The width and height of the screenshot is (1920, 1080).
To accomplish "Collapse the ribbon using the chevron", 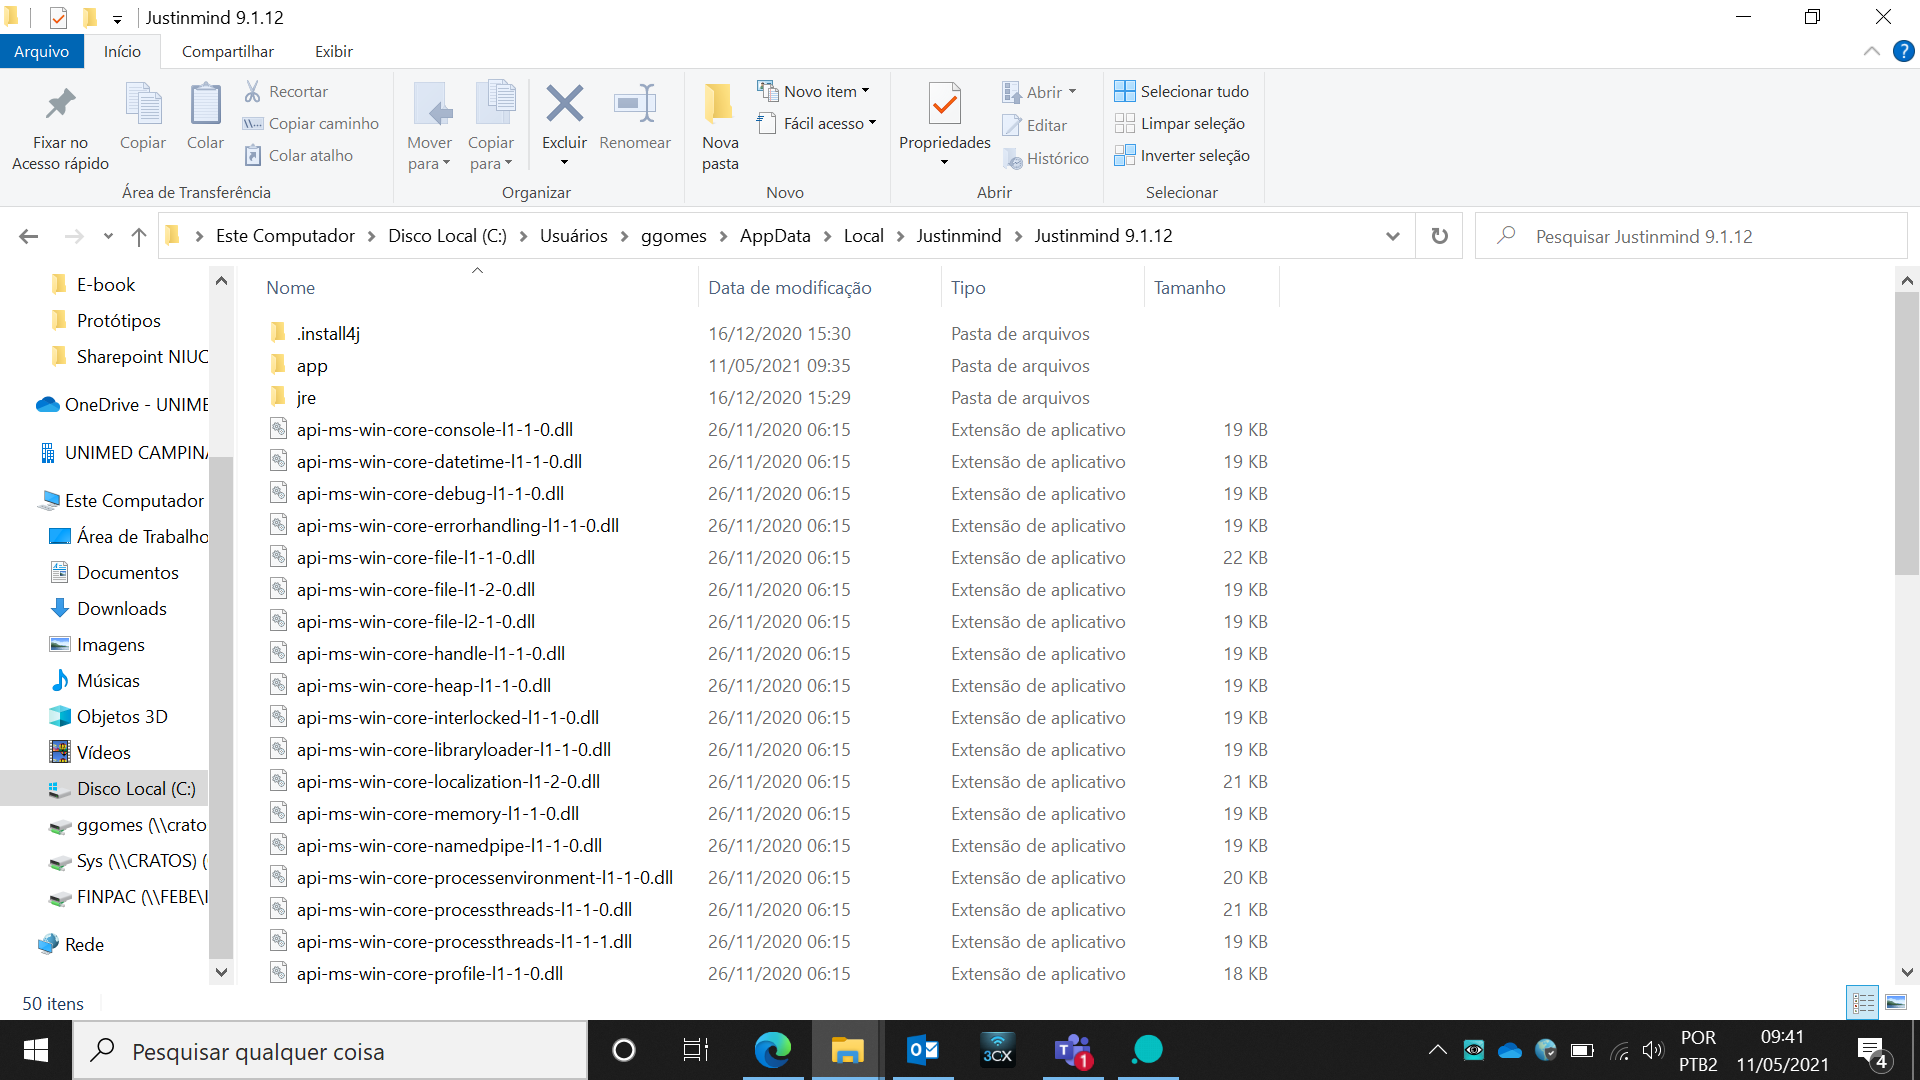I will pyautogui.click(x=1871, y=51).
